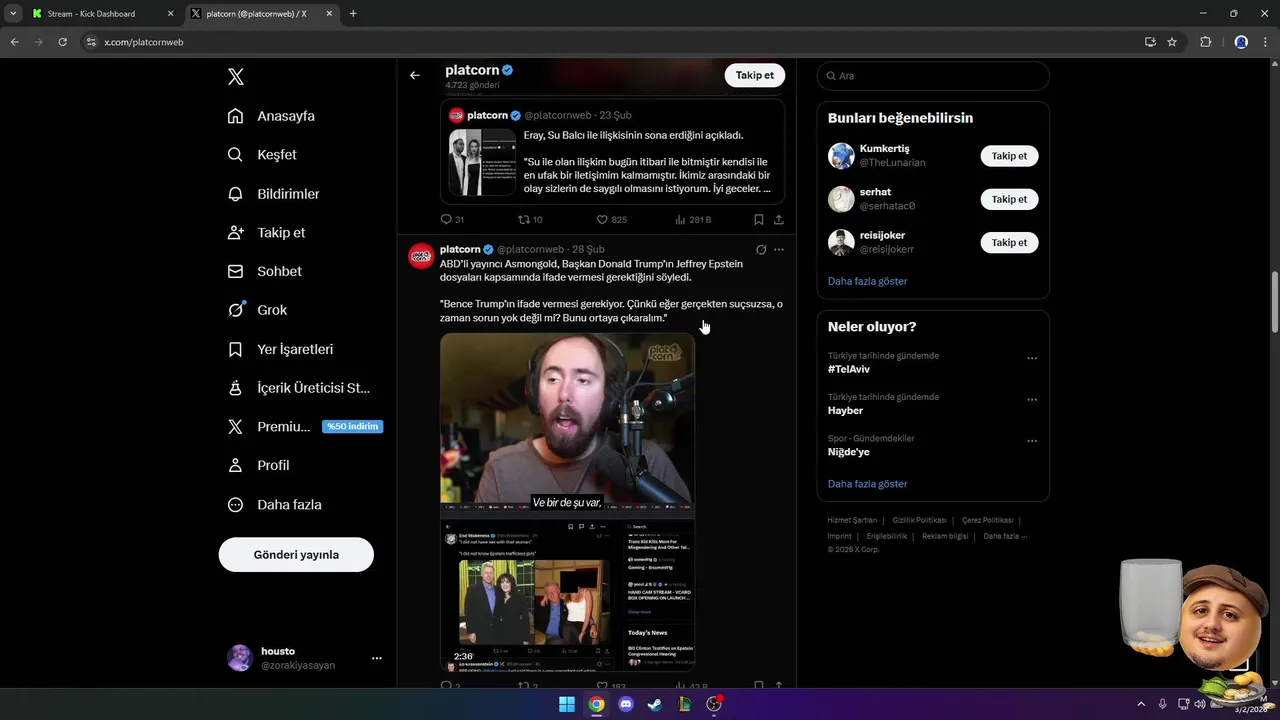
Task: Follow reisijokerr with Takip et
Action: coord(1009,243)
